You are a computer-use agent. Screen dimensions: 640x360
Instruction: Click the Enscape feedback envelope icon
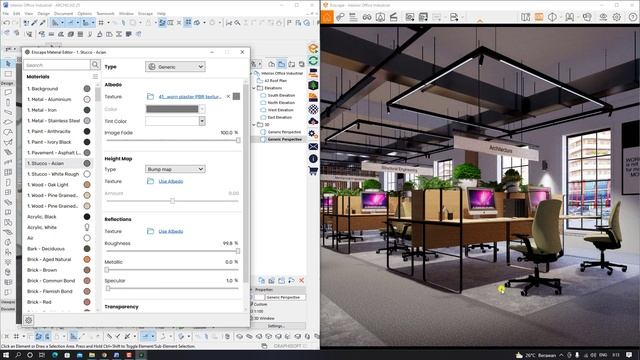313,146
